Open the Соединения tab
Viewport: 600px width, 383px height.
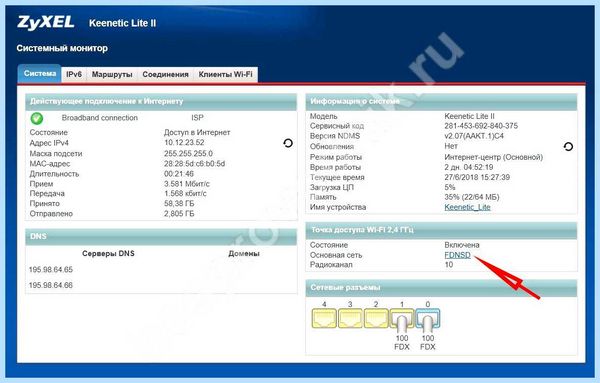(165, 74)
